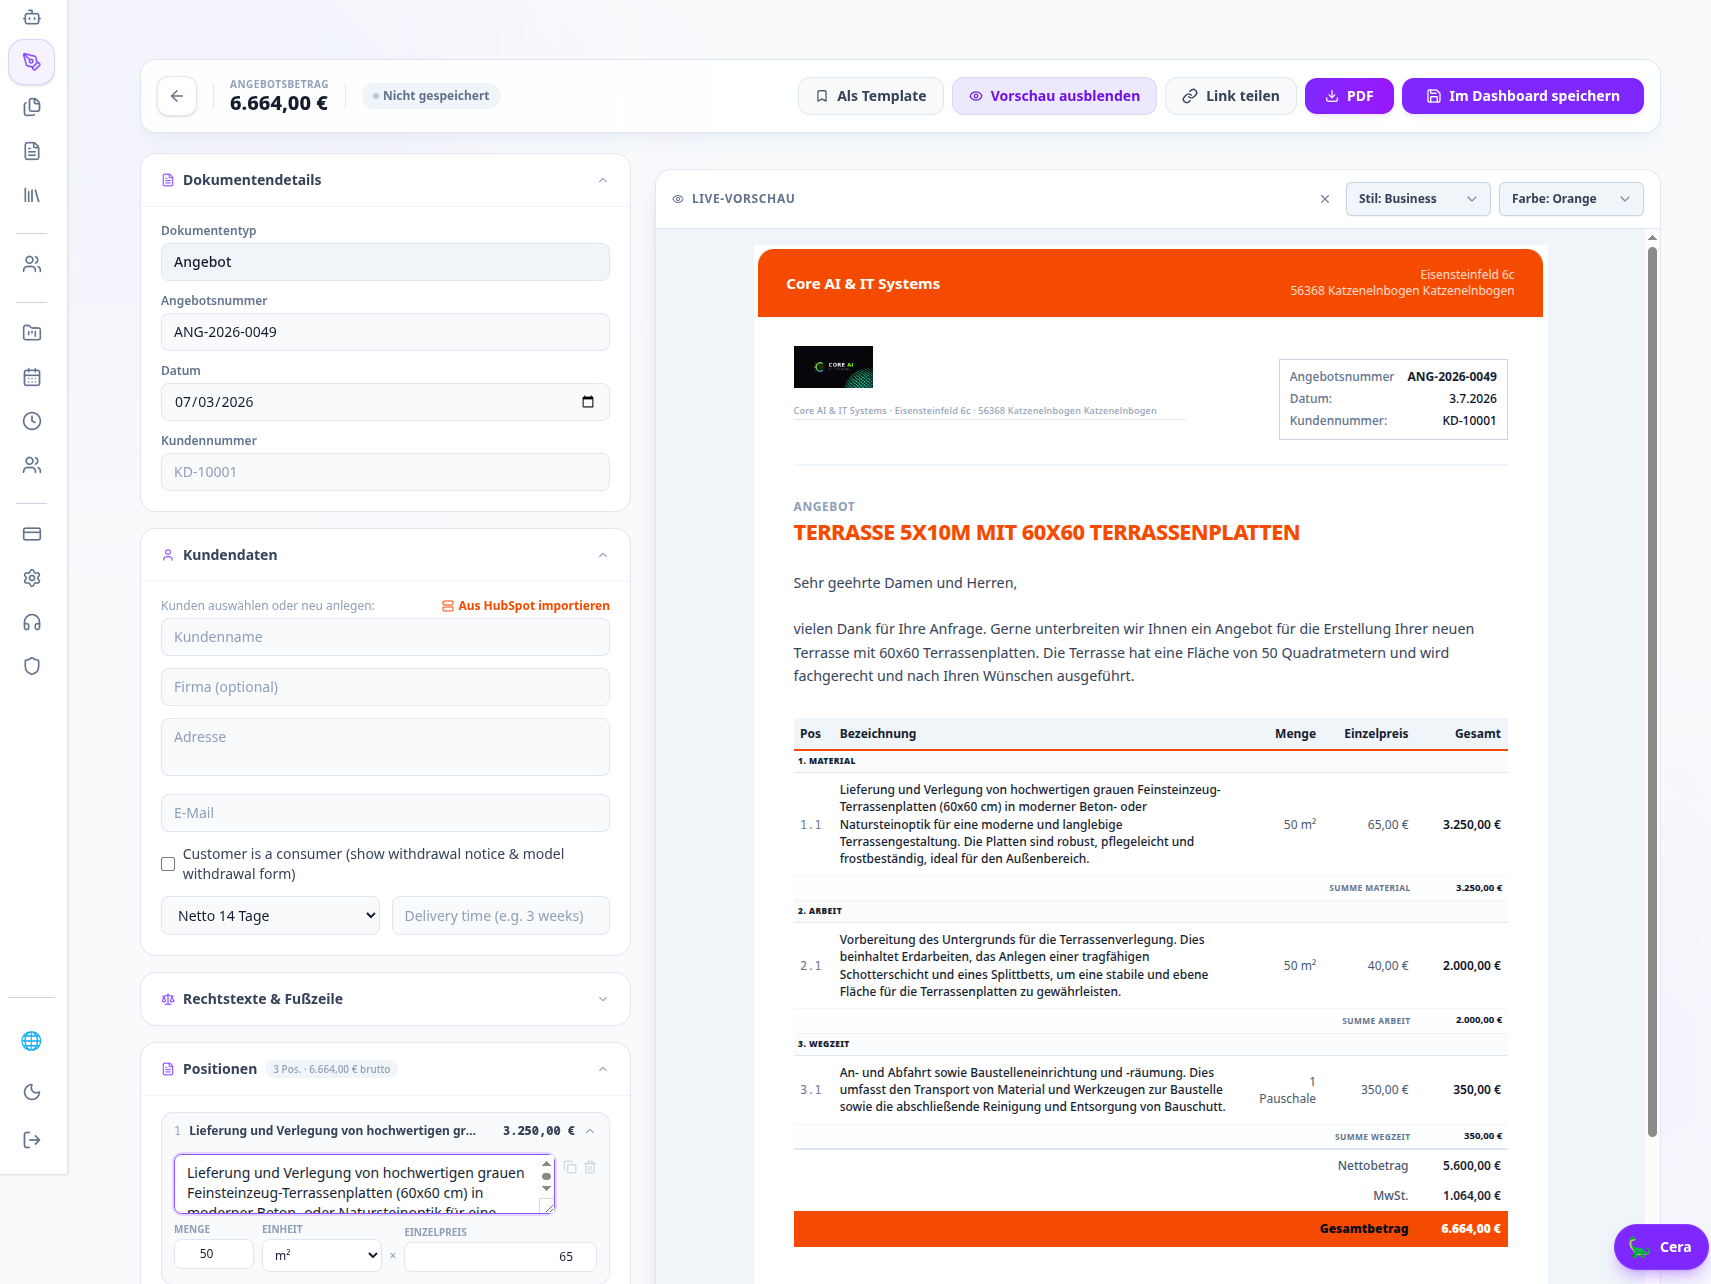This screenshot has width=1711, height=1284.
Task: Open the Netto 14 Tage dropdown
Action: (x=270, y=916)
